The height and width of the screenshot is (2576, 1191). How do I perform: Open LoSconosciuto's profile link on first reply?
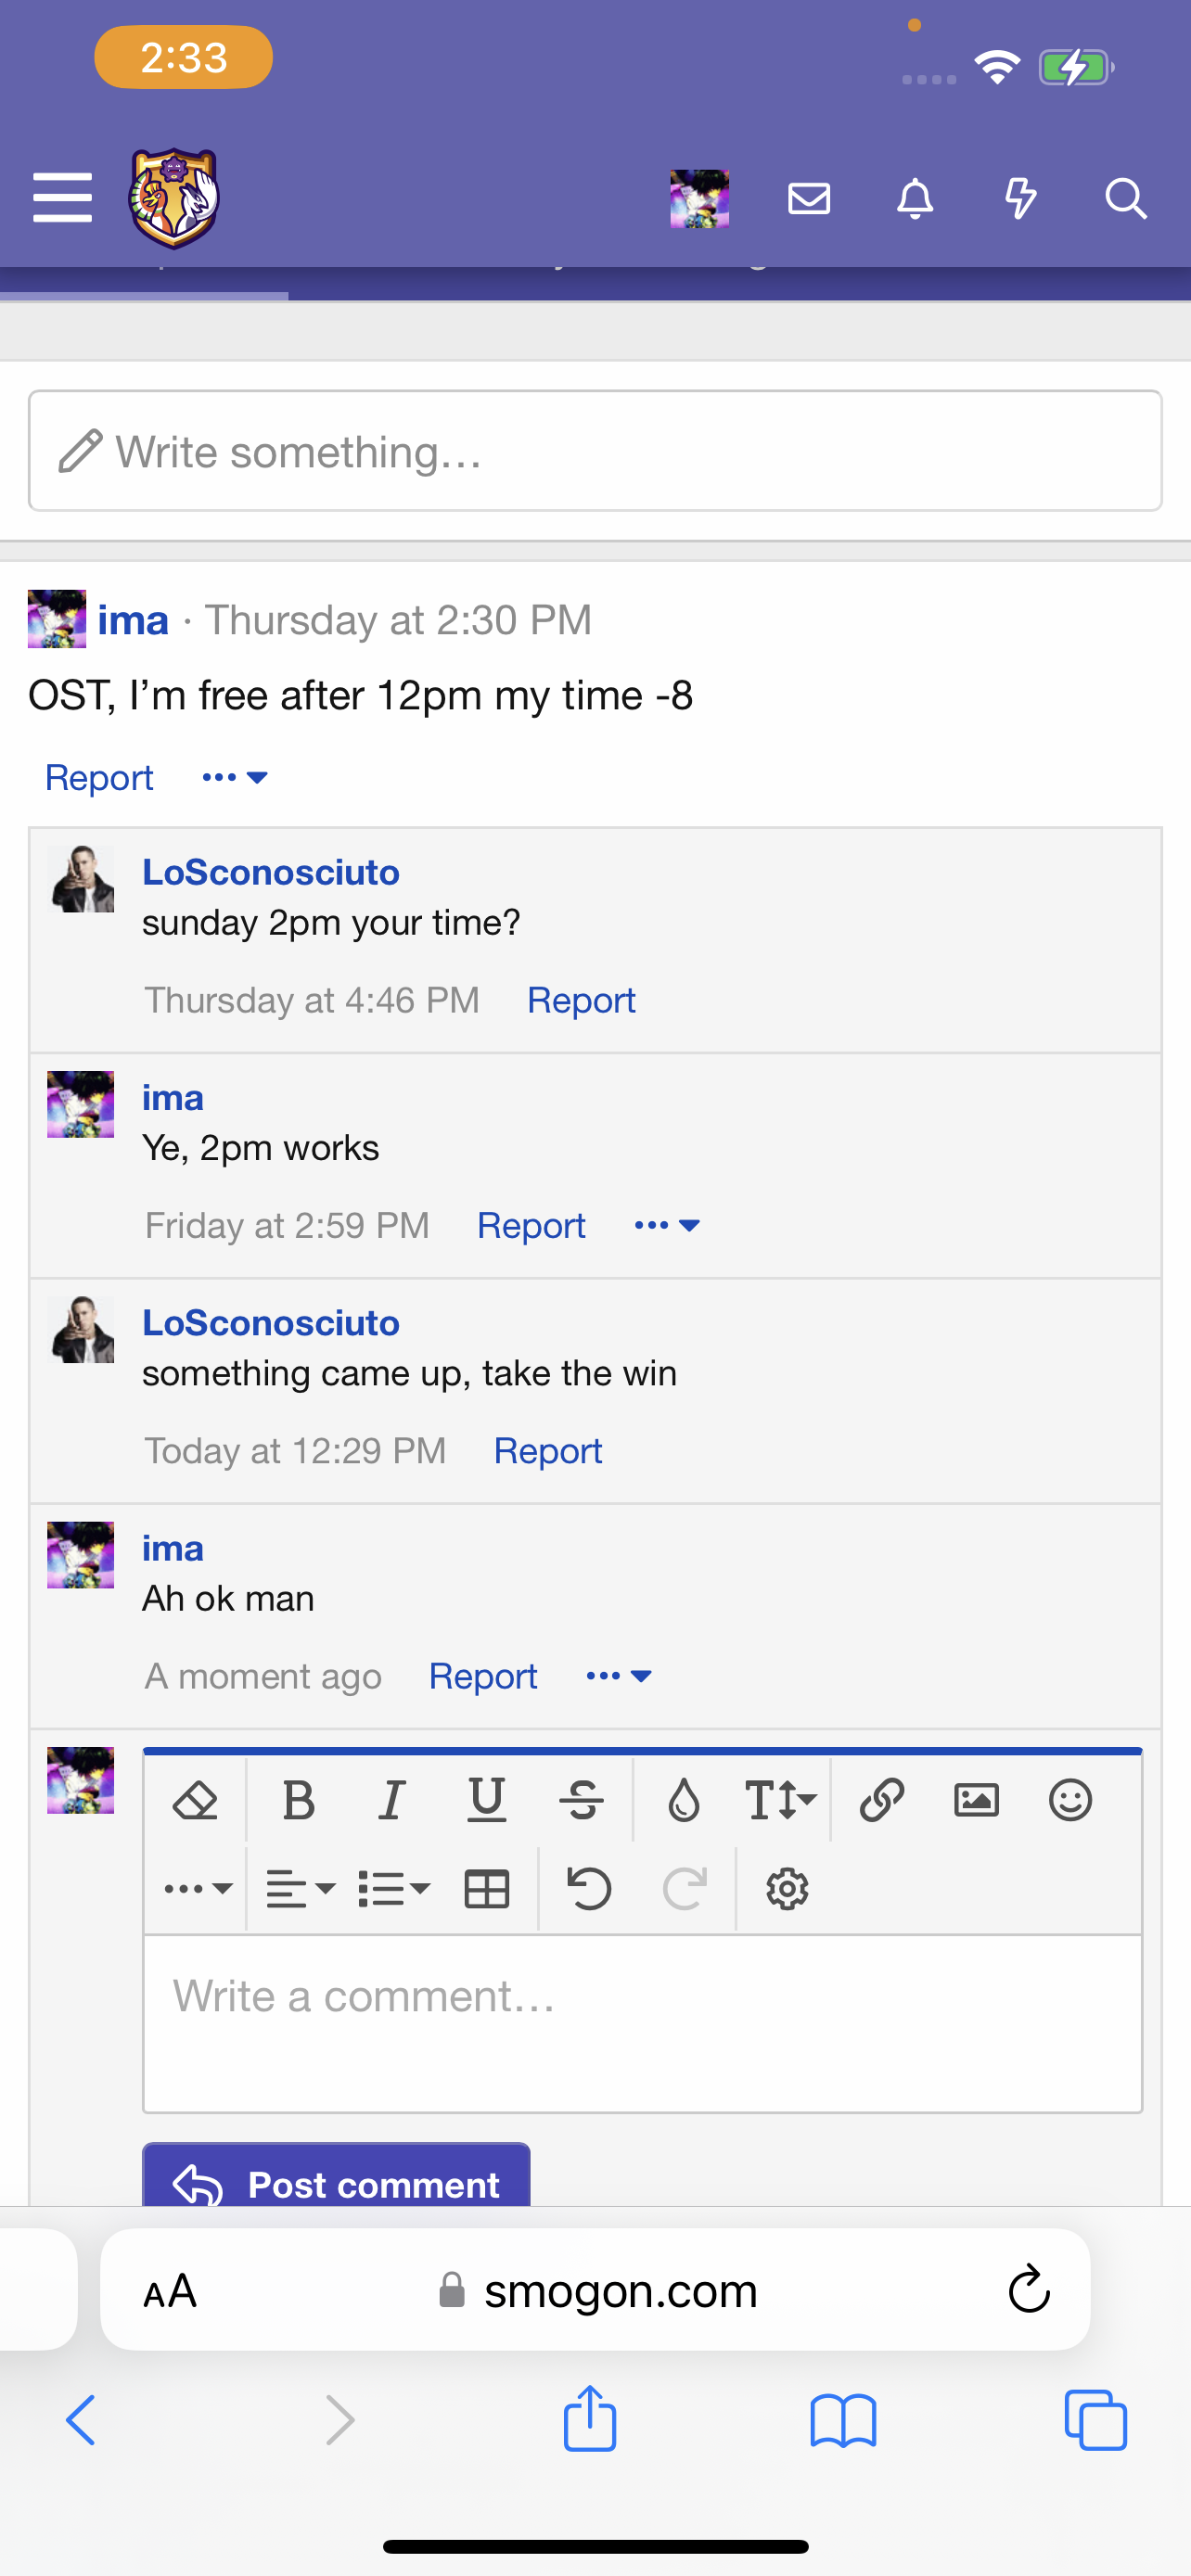[271, 872]
